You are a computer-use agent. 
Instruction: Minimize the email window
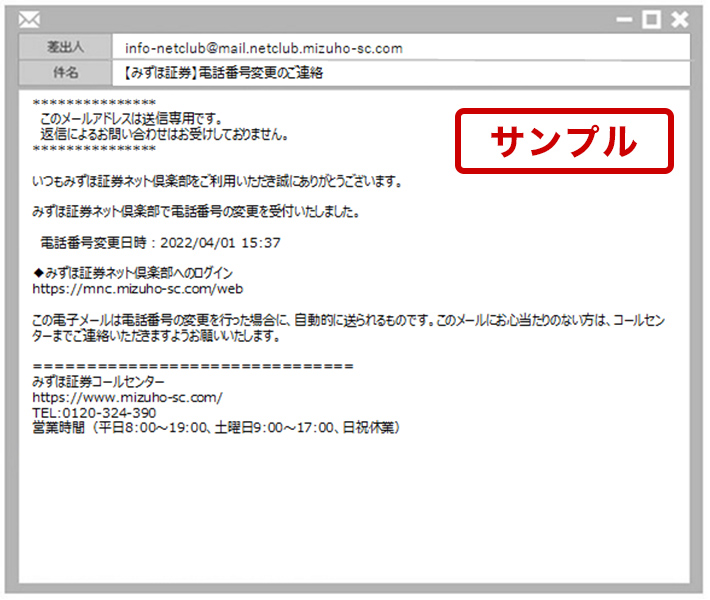coord(624,19)
